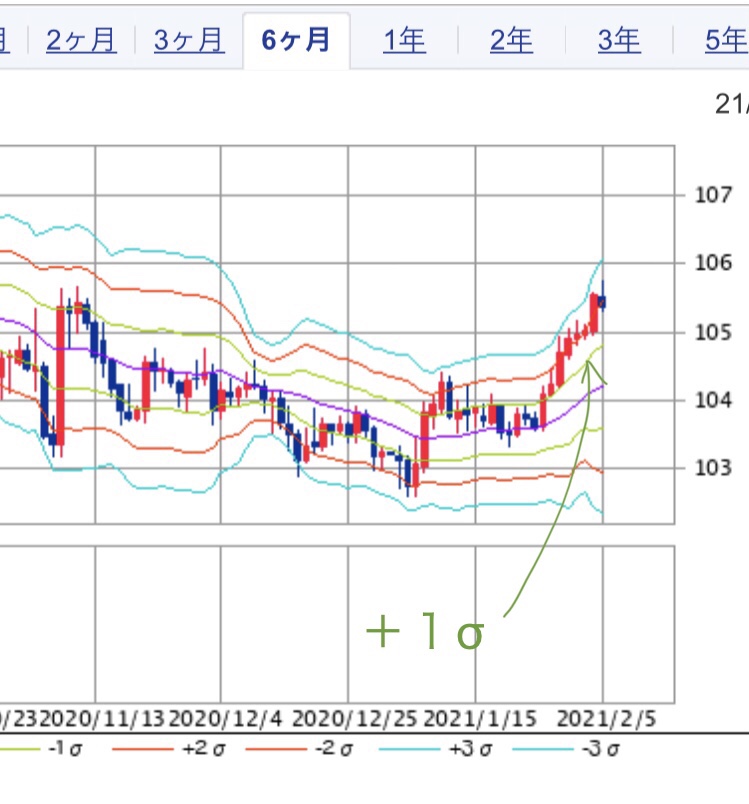749x804 pixels.
Task: Switch to the 3年 period
Action: point(619,40)
